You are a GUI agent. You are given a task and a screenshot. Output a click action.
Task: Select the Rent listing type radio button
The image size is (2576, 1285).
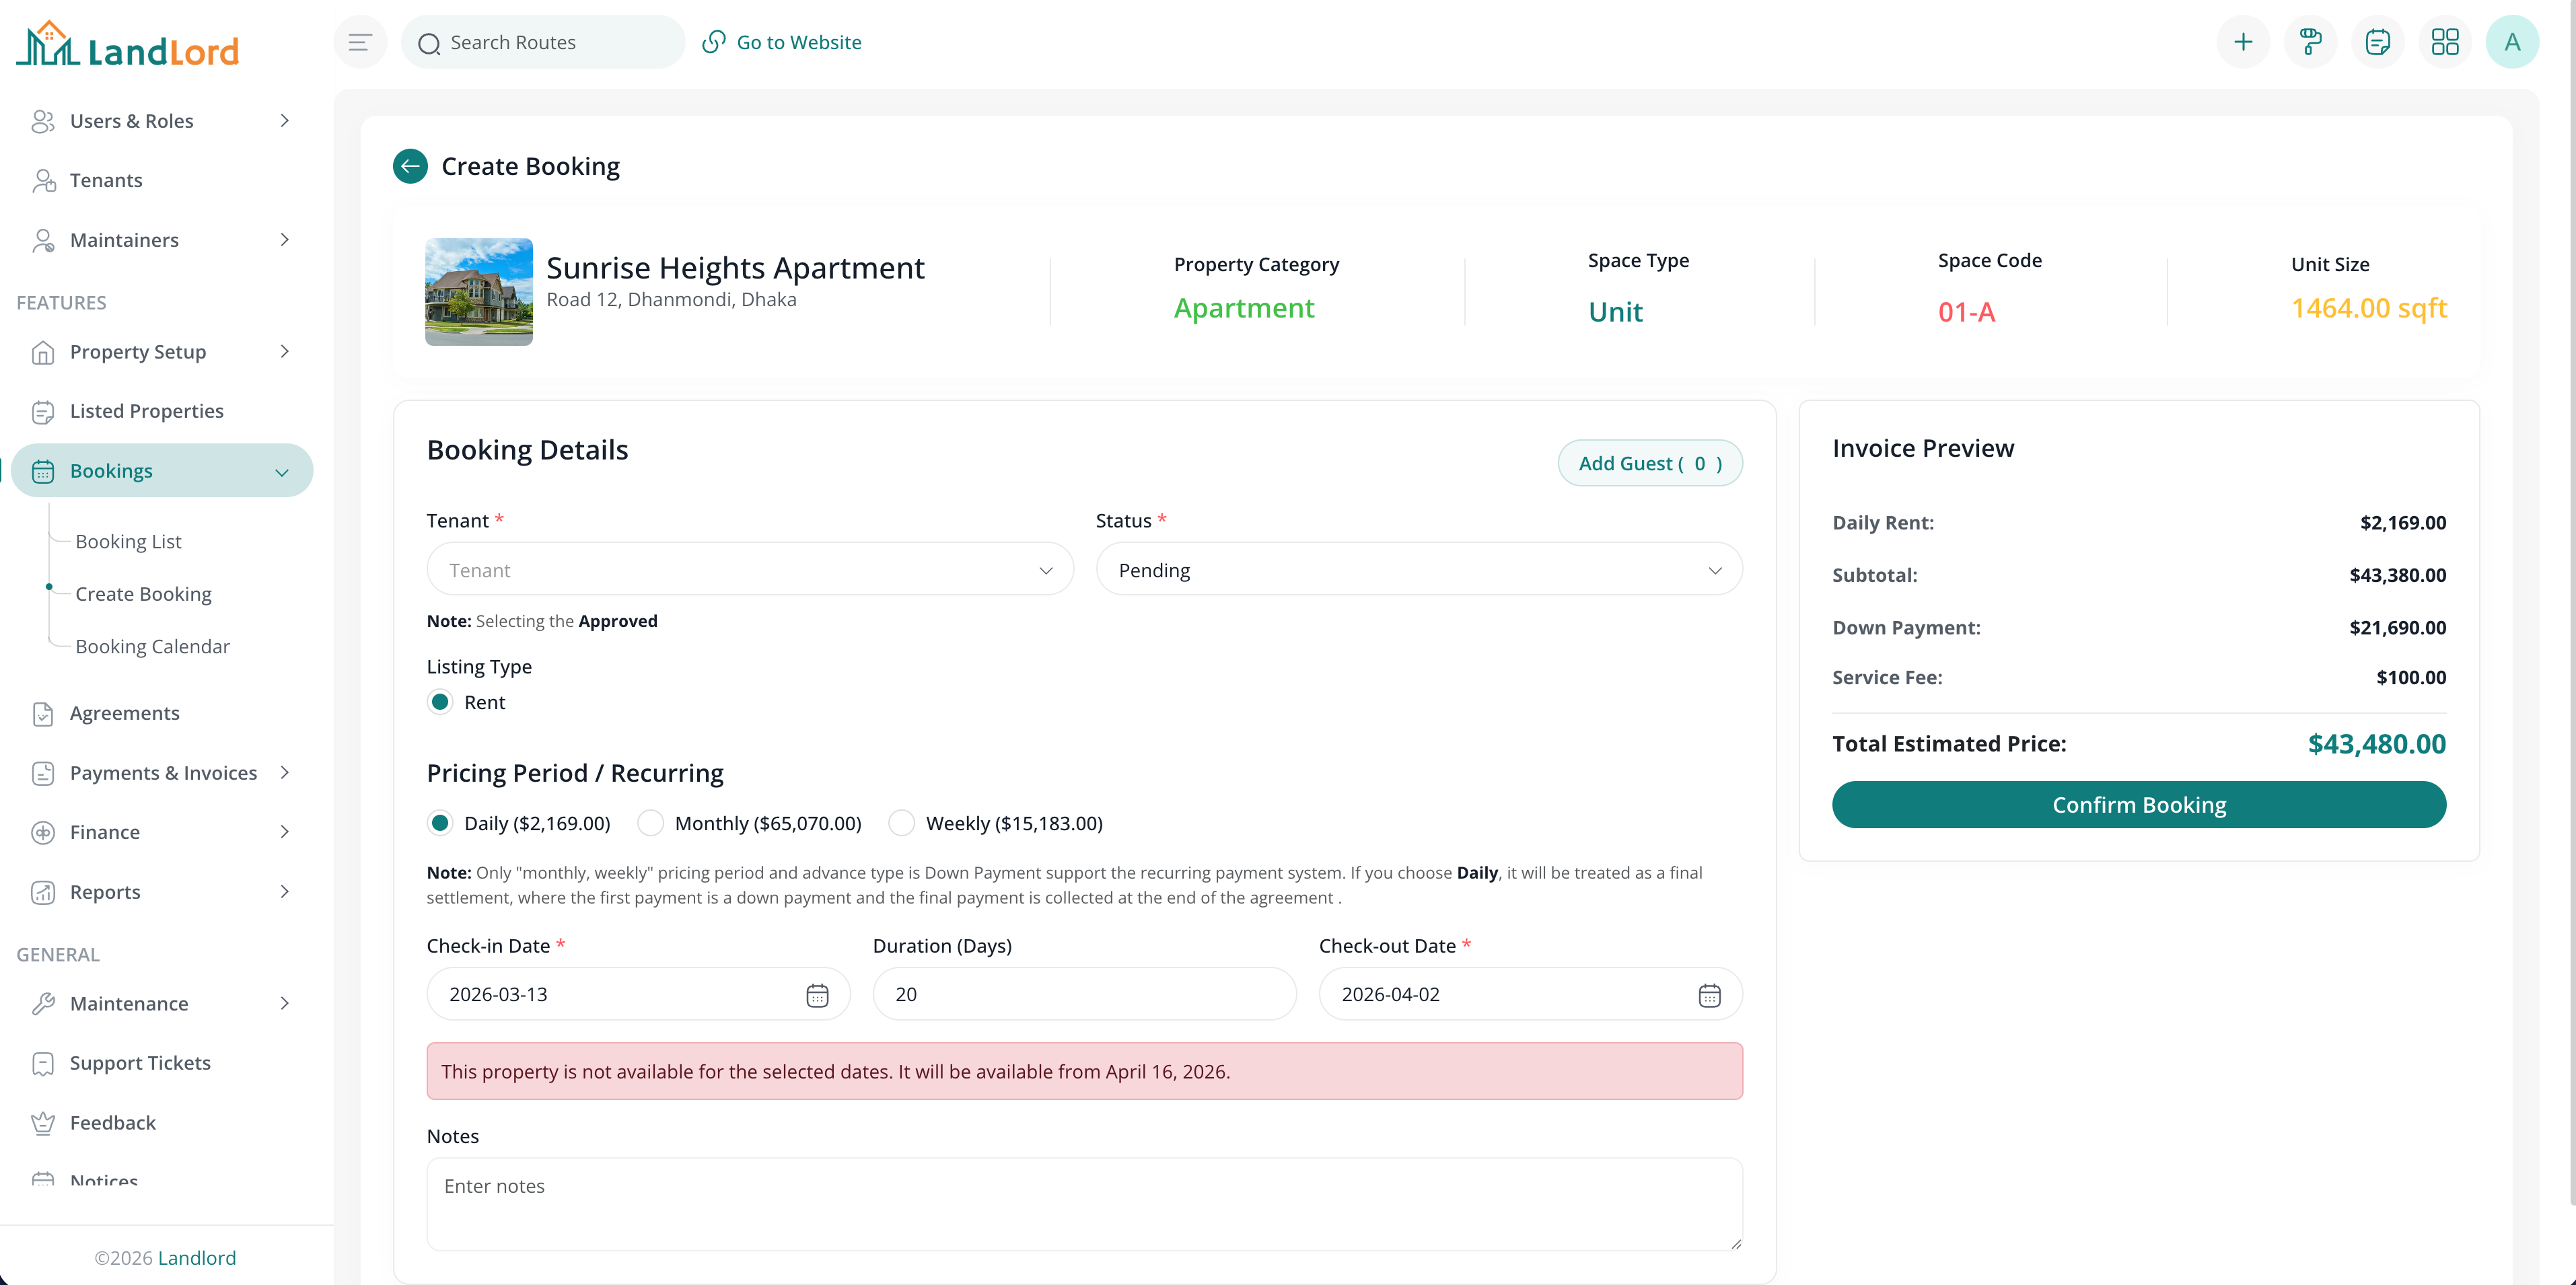click(x=440, y=702)
